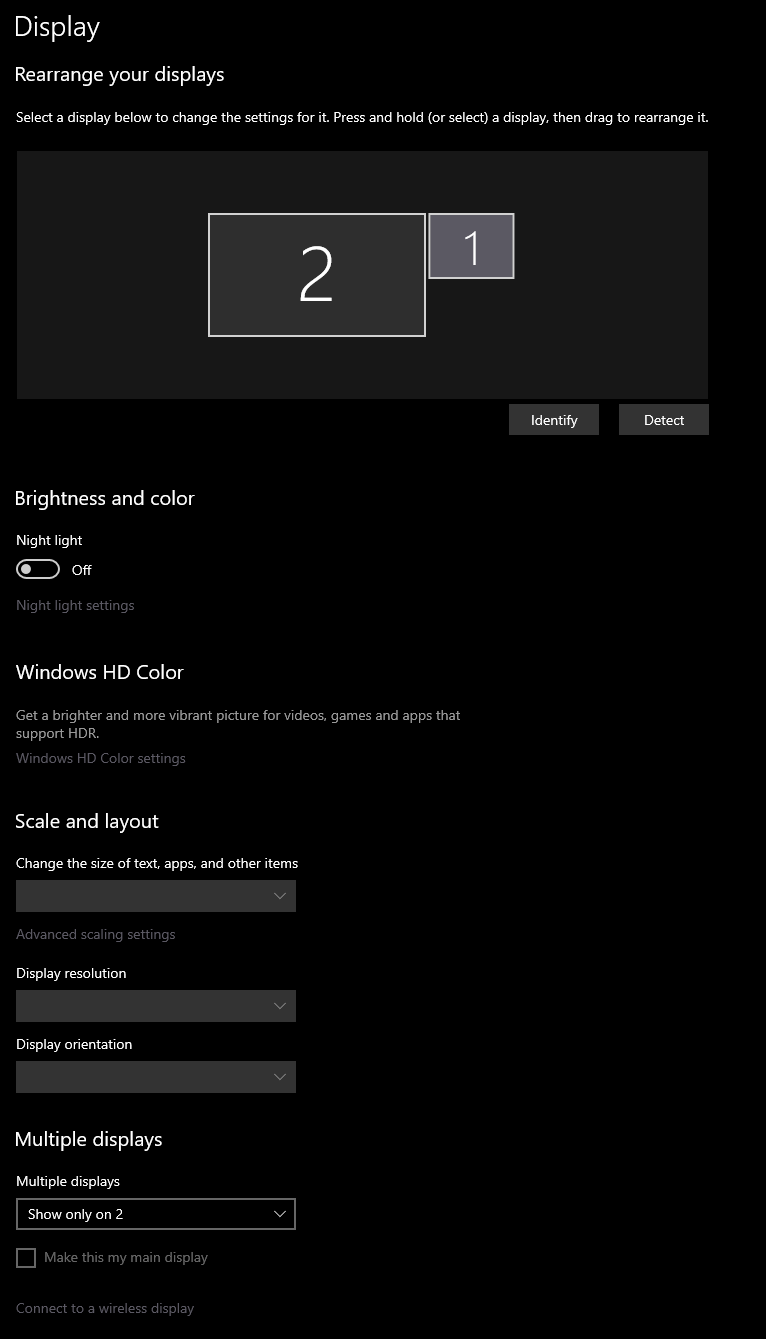Check 'Make this my main display' checkbox
This screenshot has width=766, height=1339.
26,1258
